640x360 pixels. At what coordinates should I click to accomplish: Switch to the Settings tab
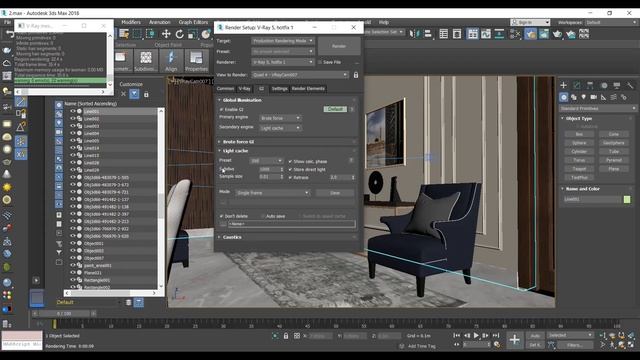pos(280,89)
